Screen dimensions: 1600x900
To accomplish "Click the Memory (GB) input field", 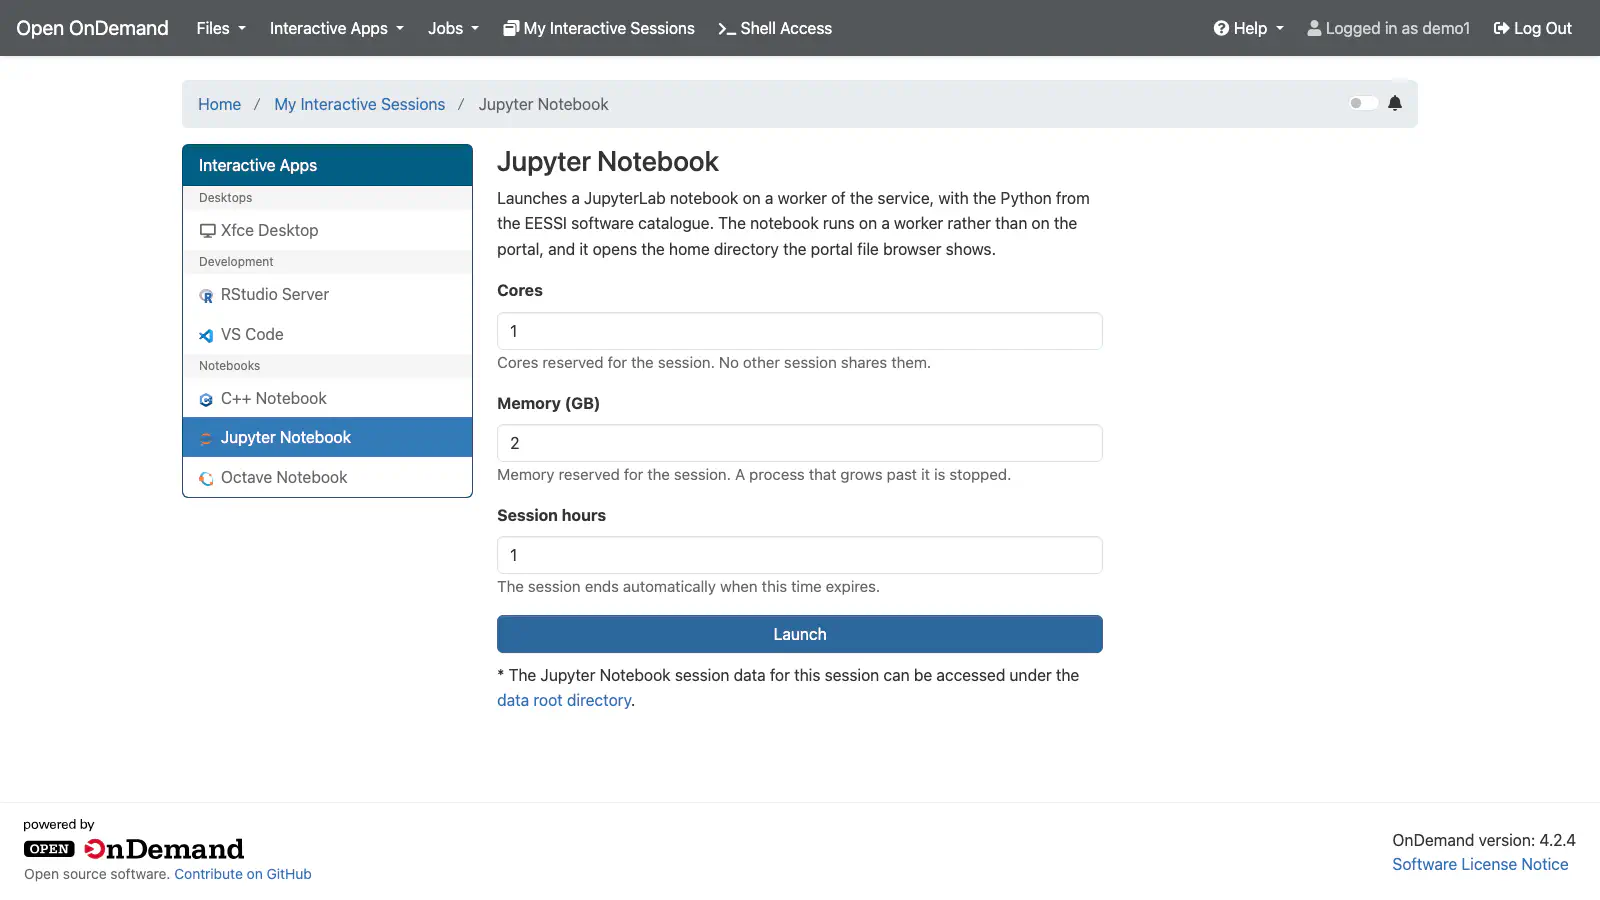I will (800, 443).
